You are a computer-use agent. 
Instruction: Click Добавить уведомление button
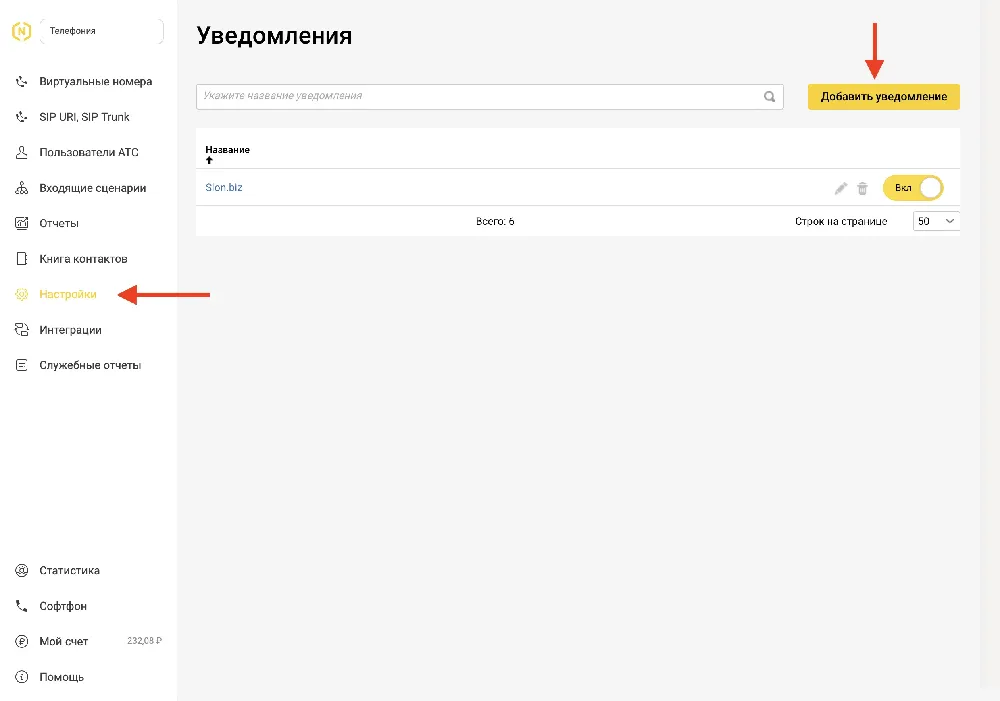tap(883, 96)
